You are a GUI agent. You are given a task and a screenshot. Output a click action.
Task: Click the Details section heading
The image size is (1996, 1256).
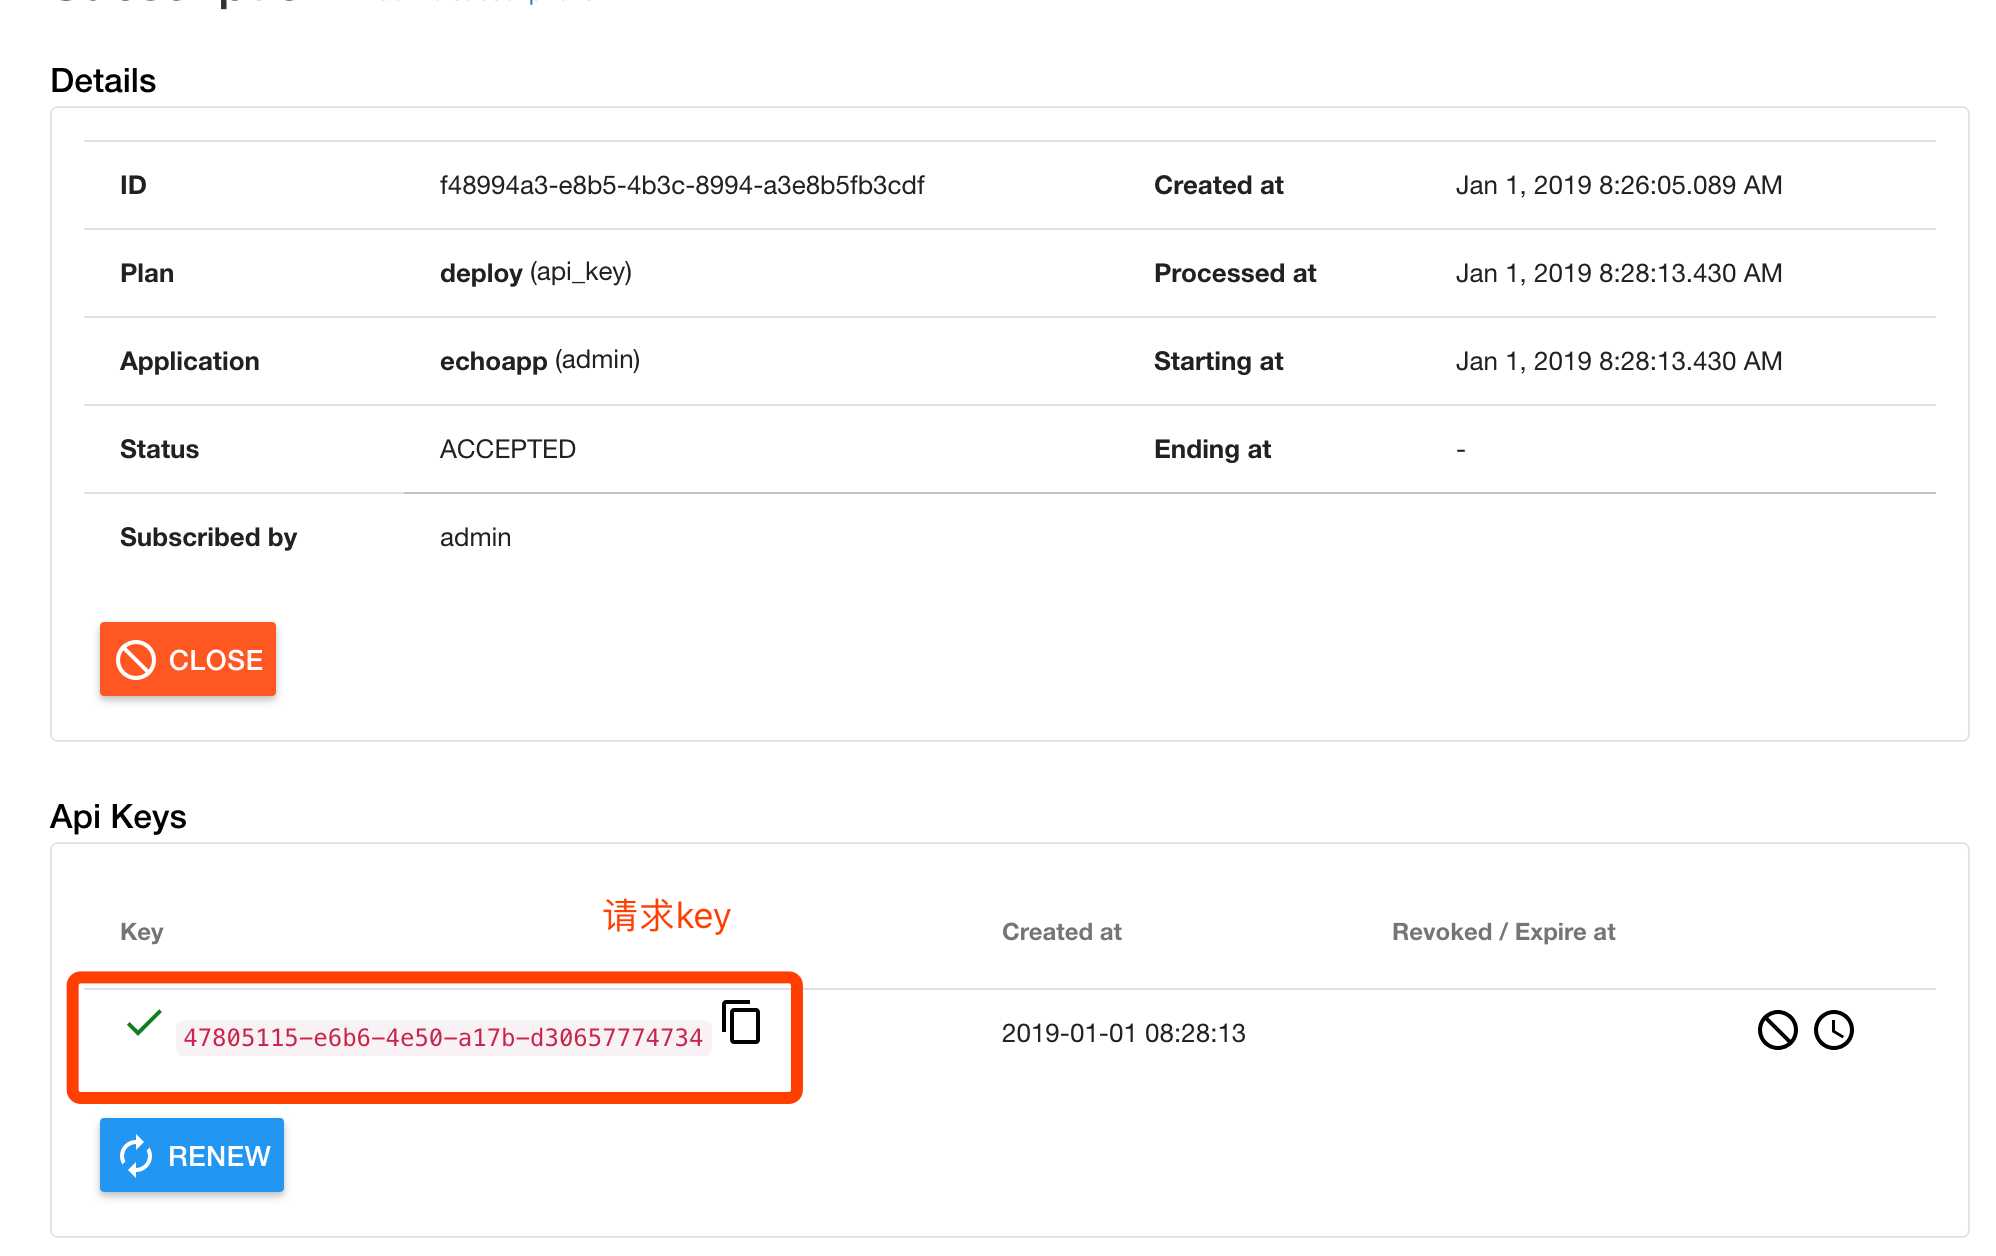103,81
